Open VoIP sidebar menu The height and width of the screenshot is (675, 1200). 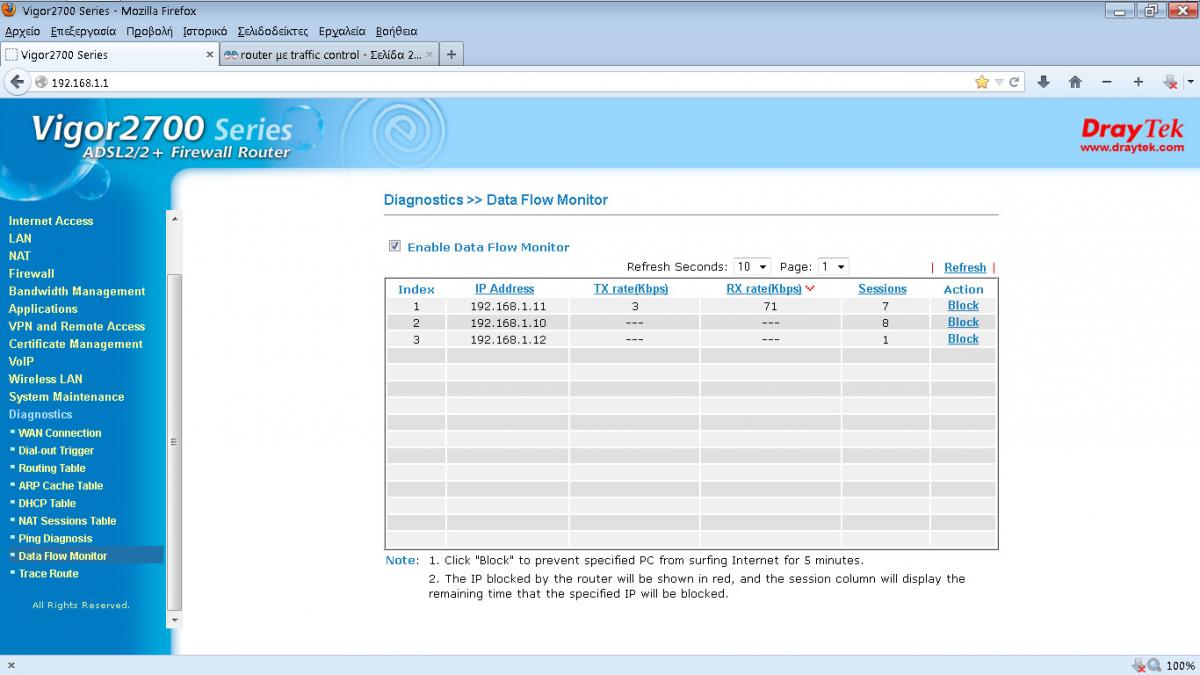tap(21, 361)
